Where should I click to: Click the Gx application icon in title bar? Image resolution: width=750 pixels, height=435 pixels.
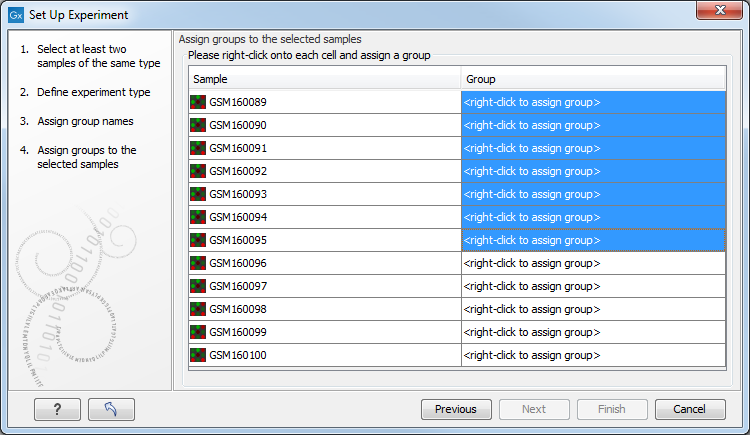pyautogui.click(x=15, y=16)
